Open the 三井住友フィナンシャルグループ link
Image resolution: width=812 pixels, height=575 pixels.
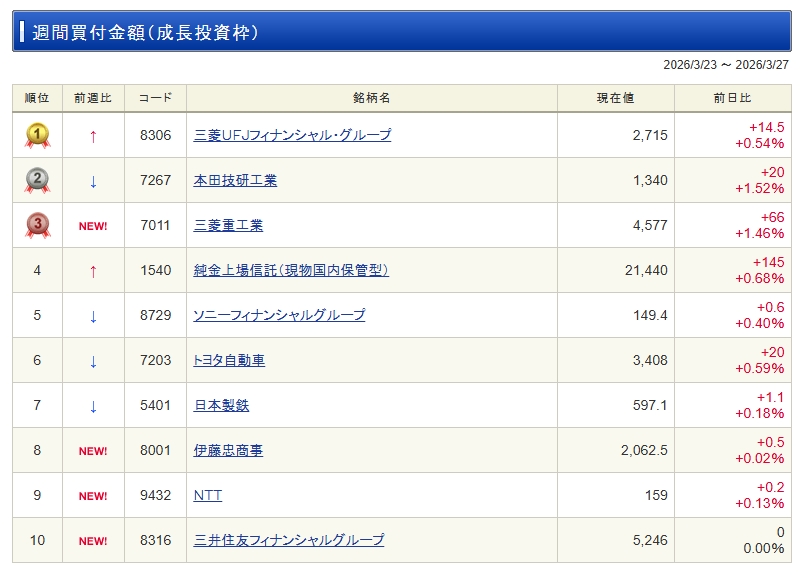coord(288,540)
